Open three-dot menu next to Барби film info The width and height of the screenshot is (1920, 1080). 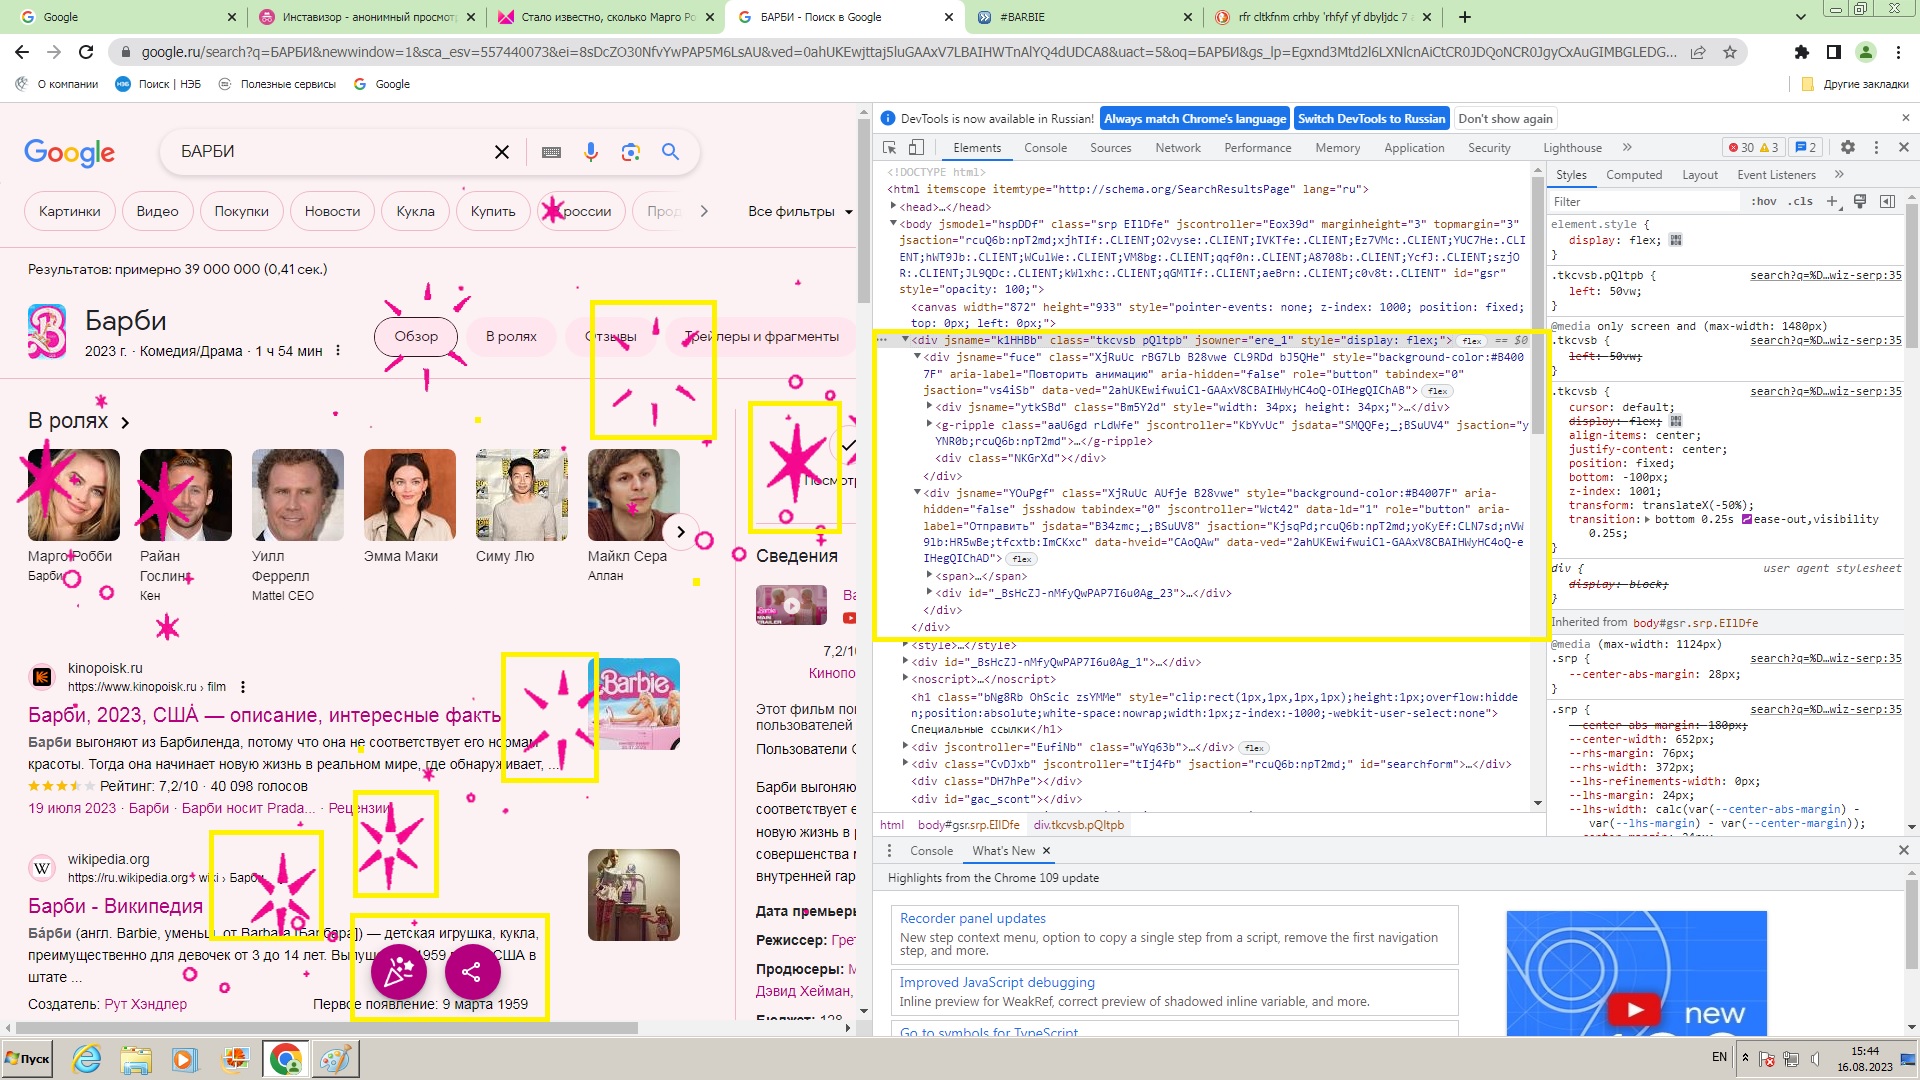tap(338, 350)
